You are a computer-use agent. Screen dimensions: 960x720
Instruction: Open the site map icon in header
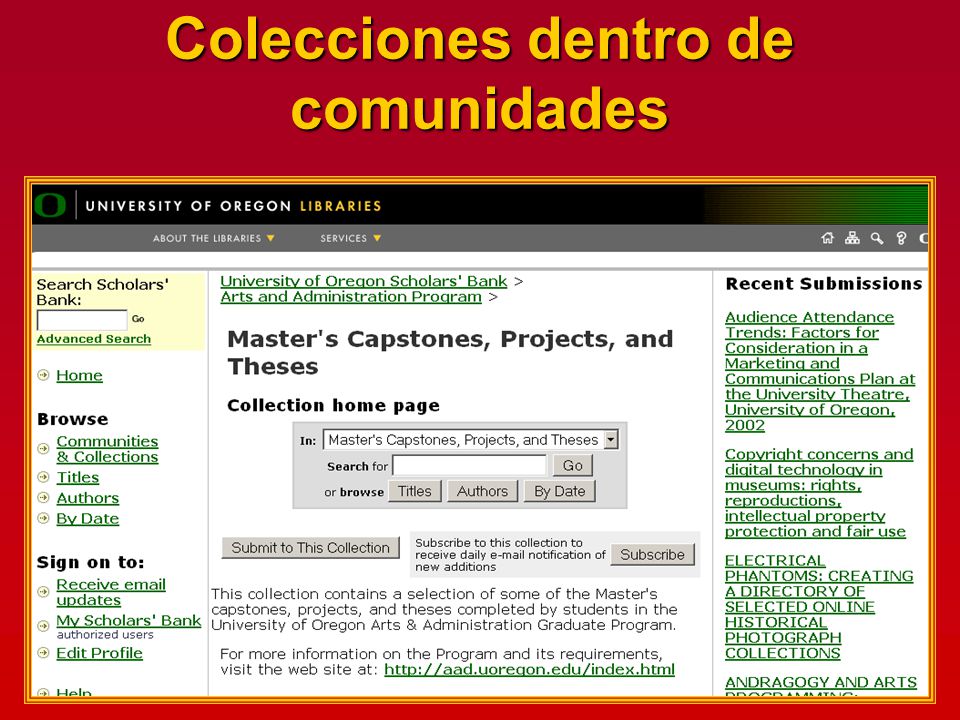[x=852, y=238]
